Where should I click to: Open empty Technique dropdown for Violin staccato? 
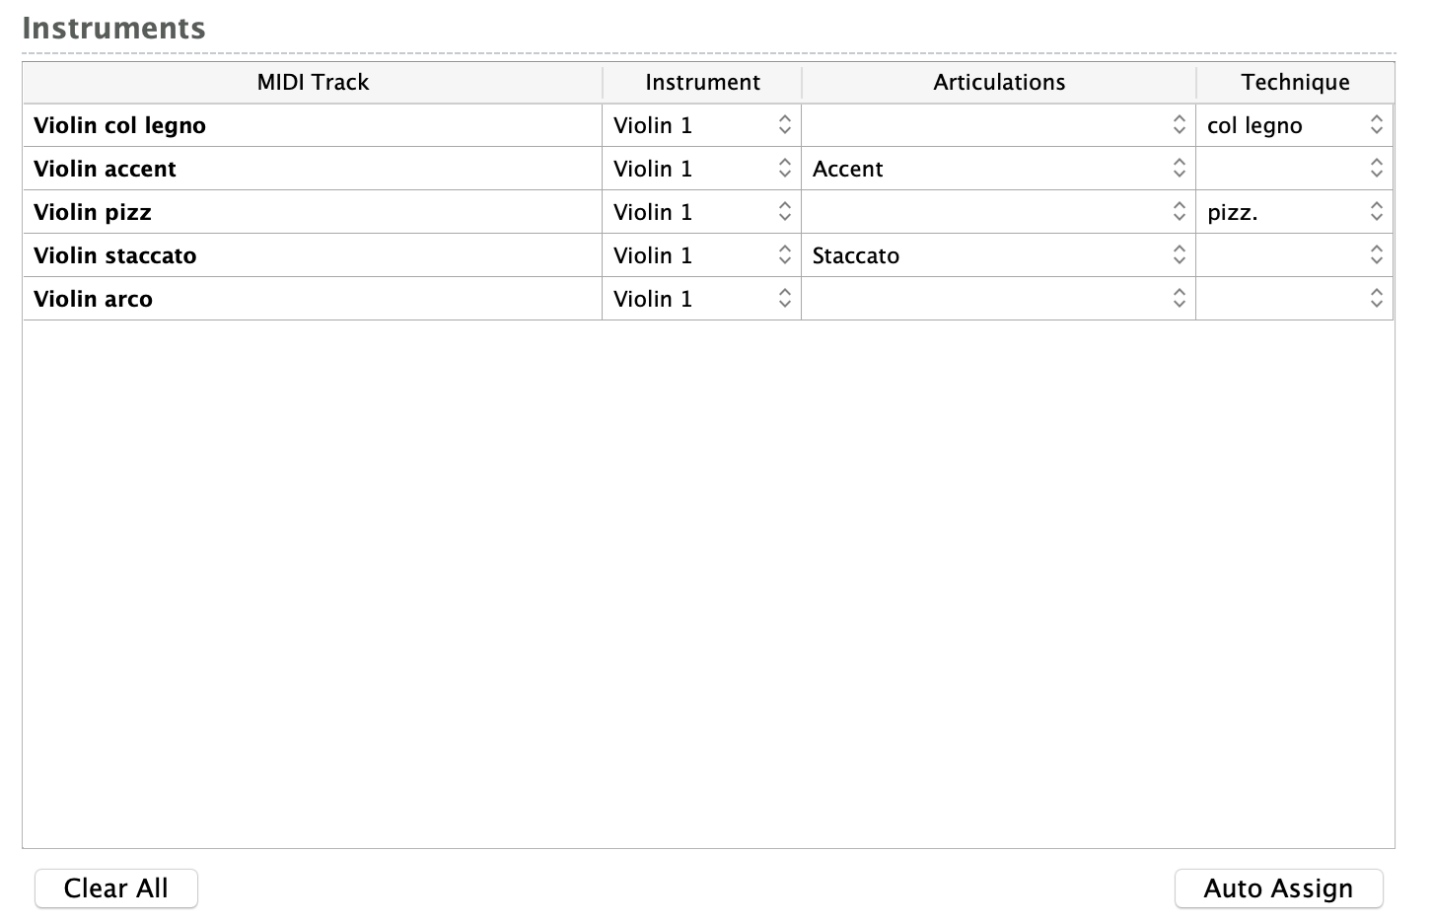pyautogui.click(x=1295, y=255)
